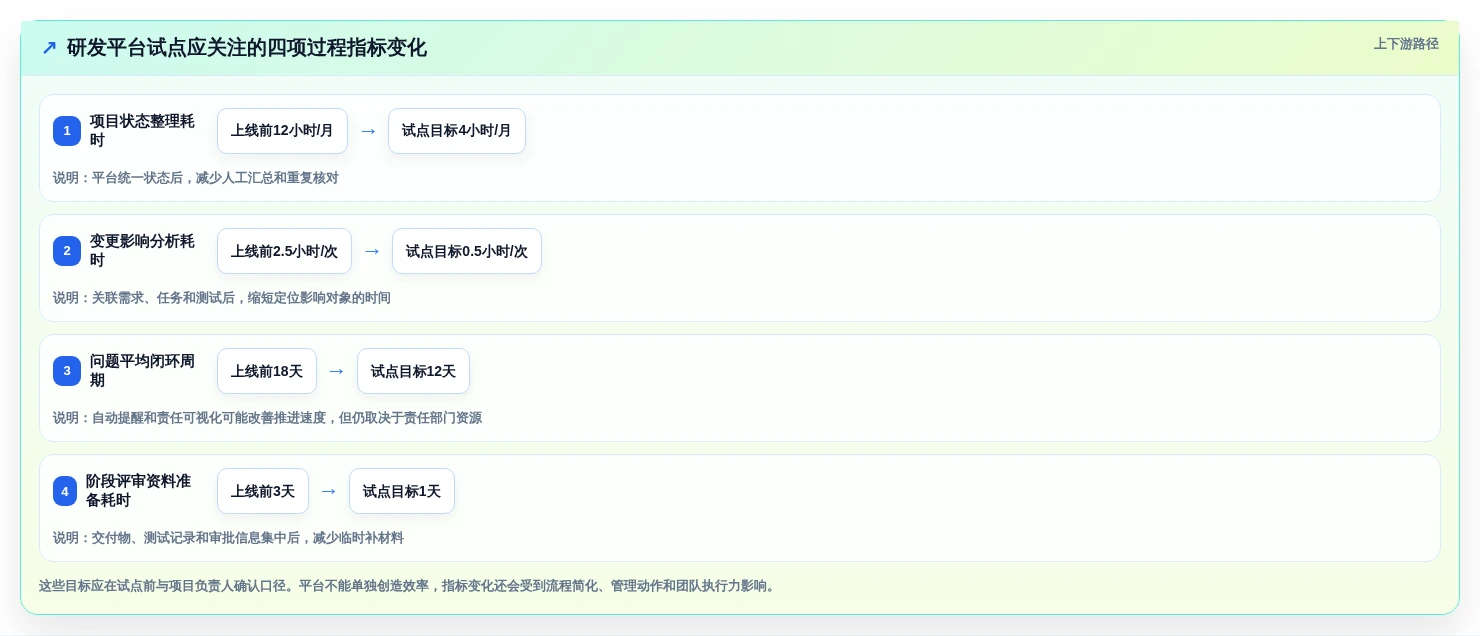The width and height of the screenshot is (1480, 636).
Task: Click the number 2 badge for 变更影响分析耗时
Action: (x=67, y=251)
